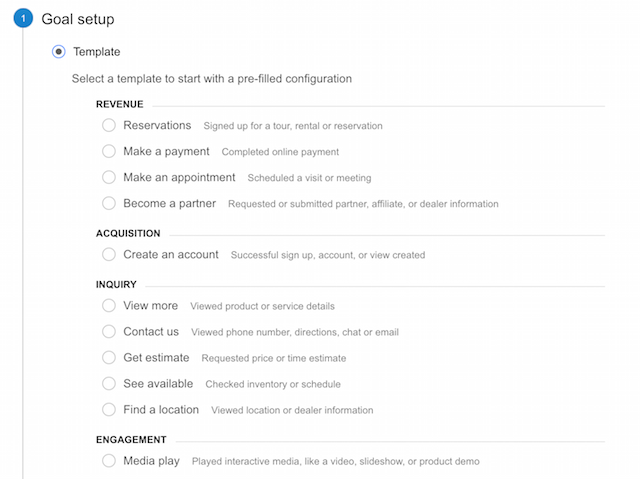Click the Goal setup heading text
Image resolution: width=640 pixels, height=479 pixels.
pos(78,19)
